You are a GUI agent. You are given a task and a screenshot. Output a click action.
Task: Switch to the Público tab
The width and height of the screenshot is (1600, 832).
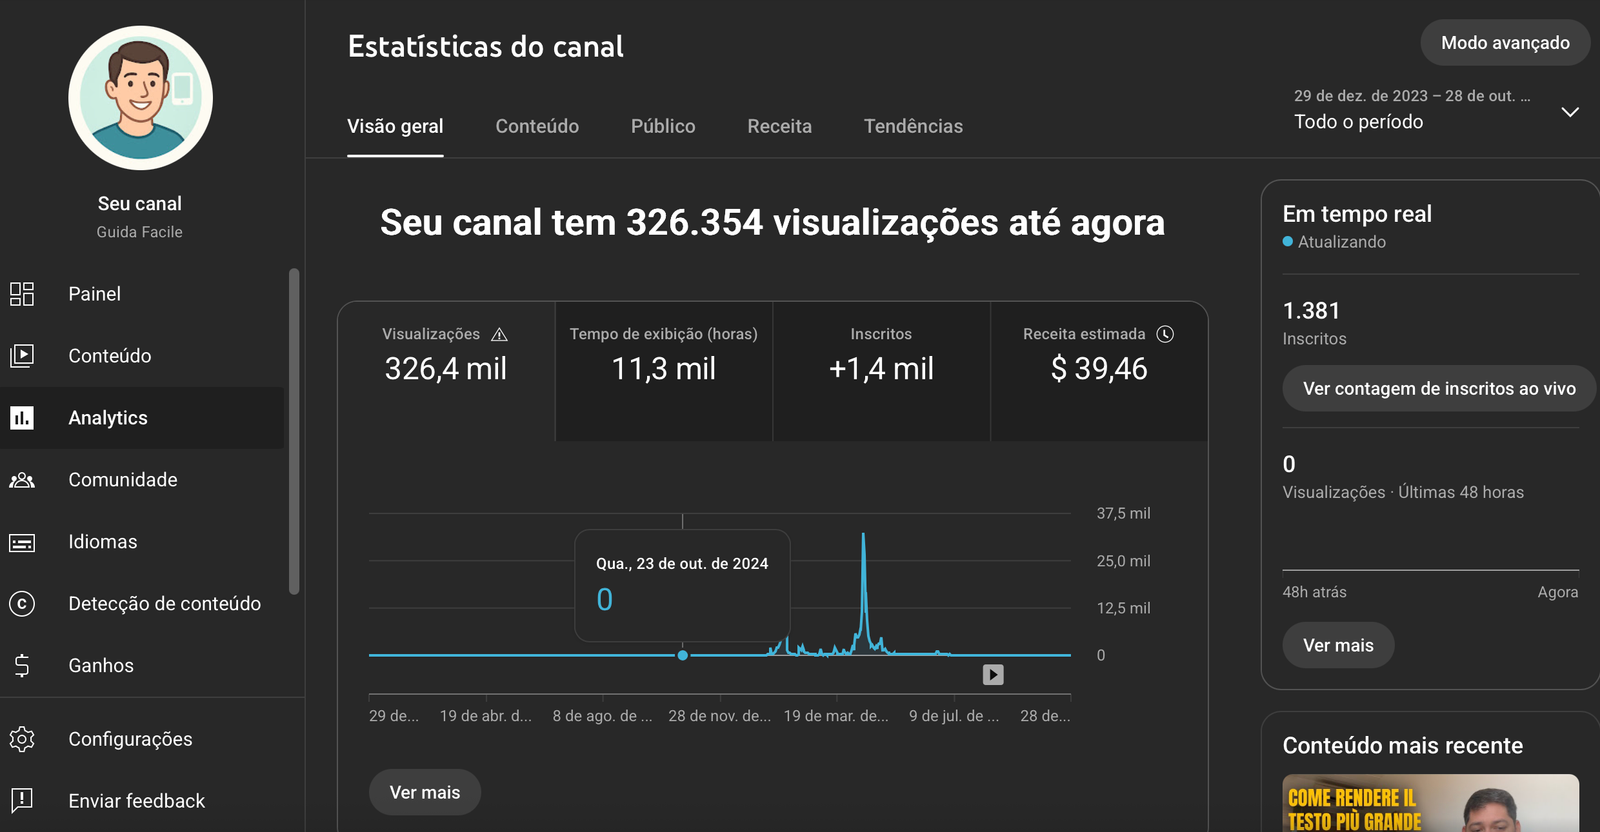(x=663, y=126)
